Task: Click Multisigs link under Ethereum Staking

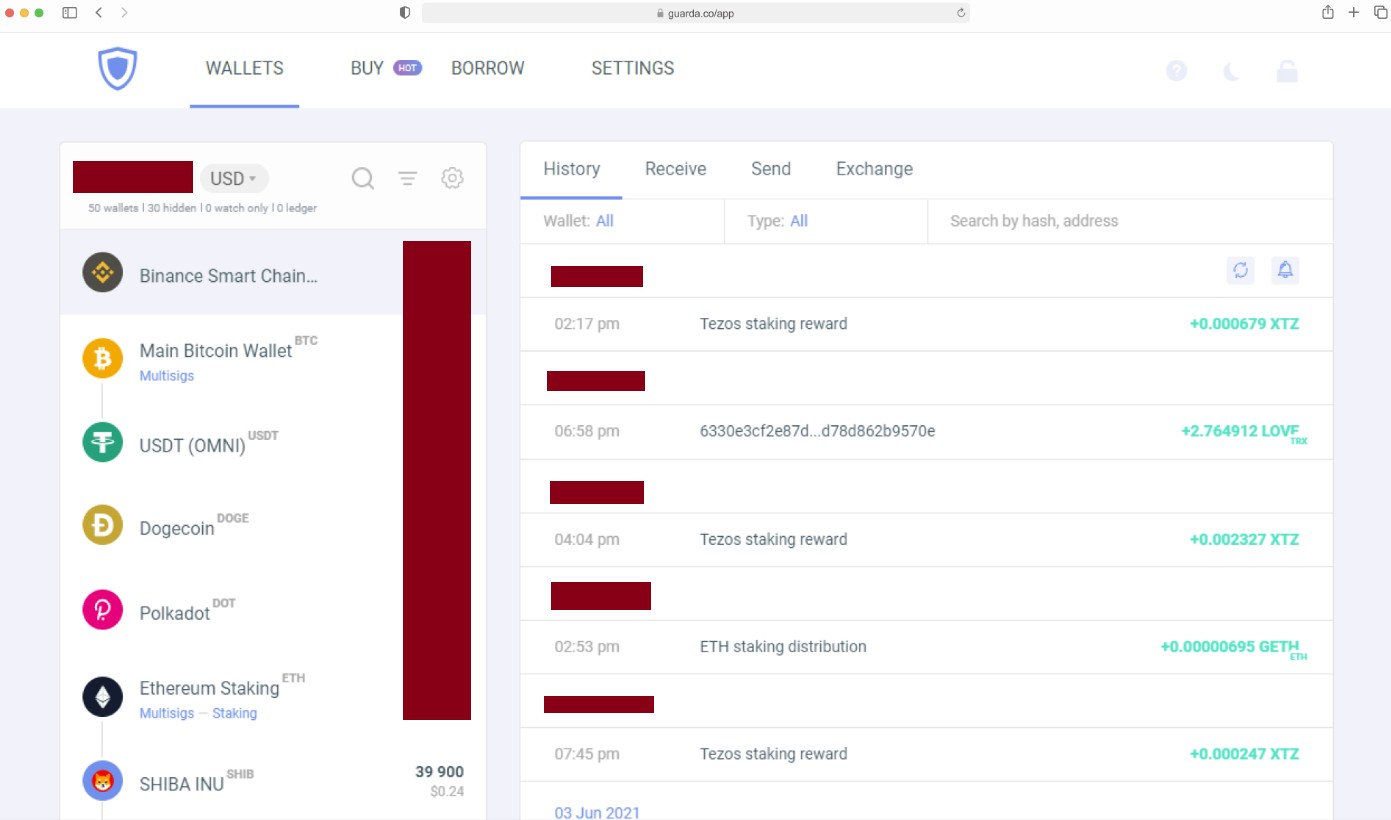Action: click(167, 713)
